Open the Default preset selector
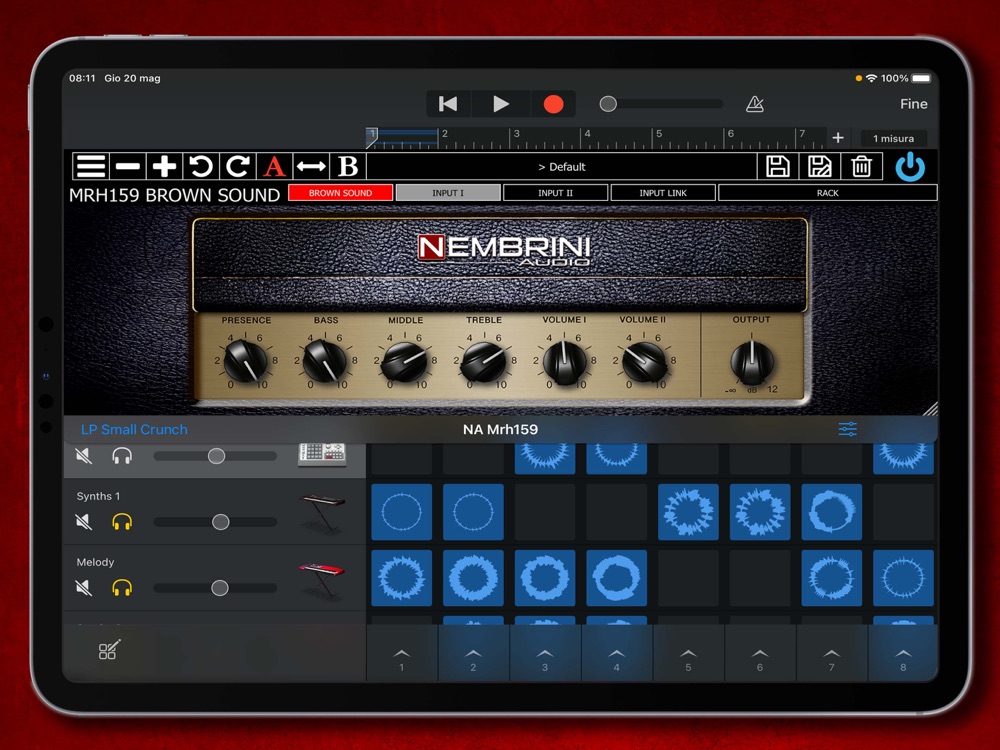Screen dimensions: 1000x750 pyautogui.click(x=561, y=166)
